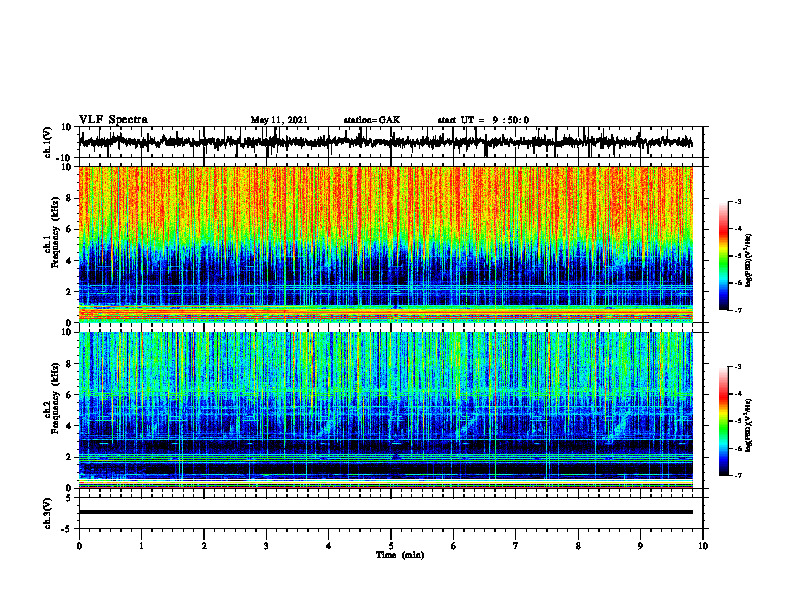Viewport: 792px width, 612px height.
Task: Click the '-3' label on ch.1 color scale
Action: point(738,201)
